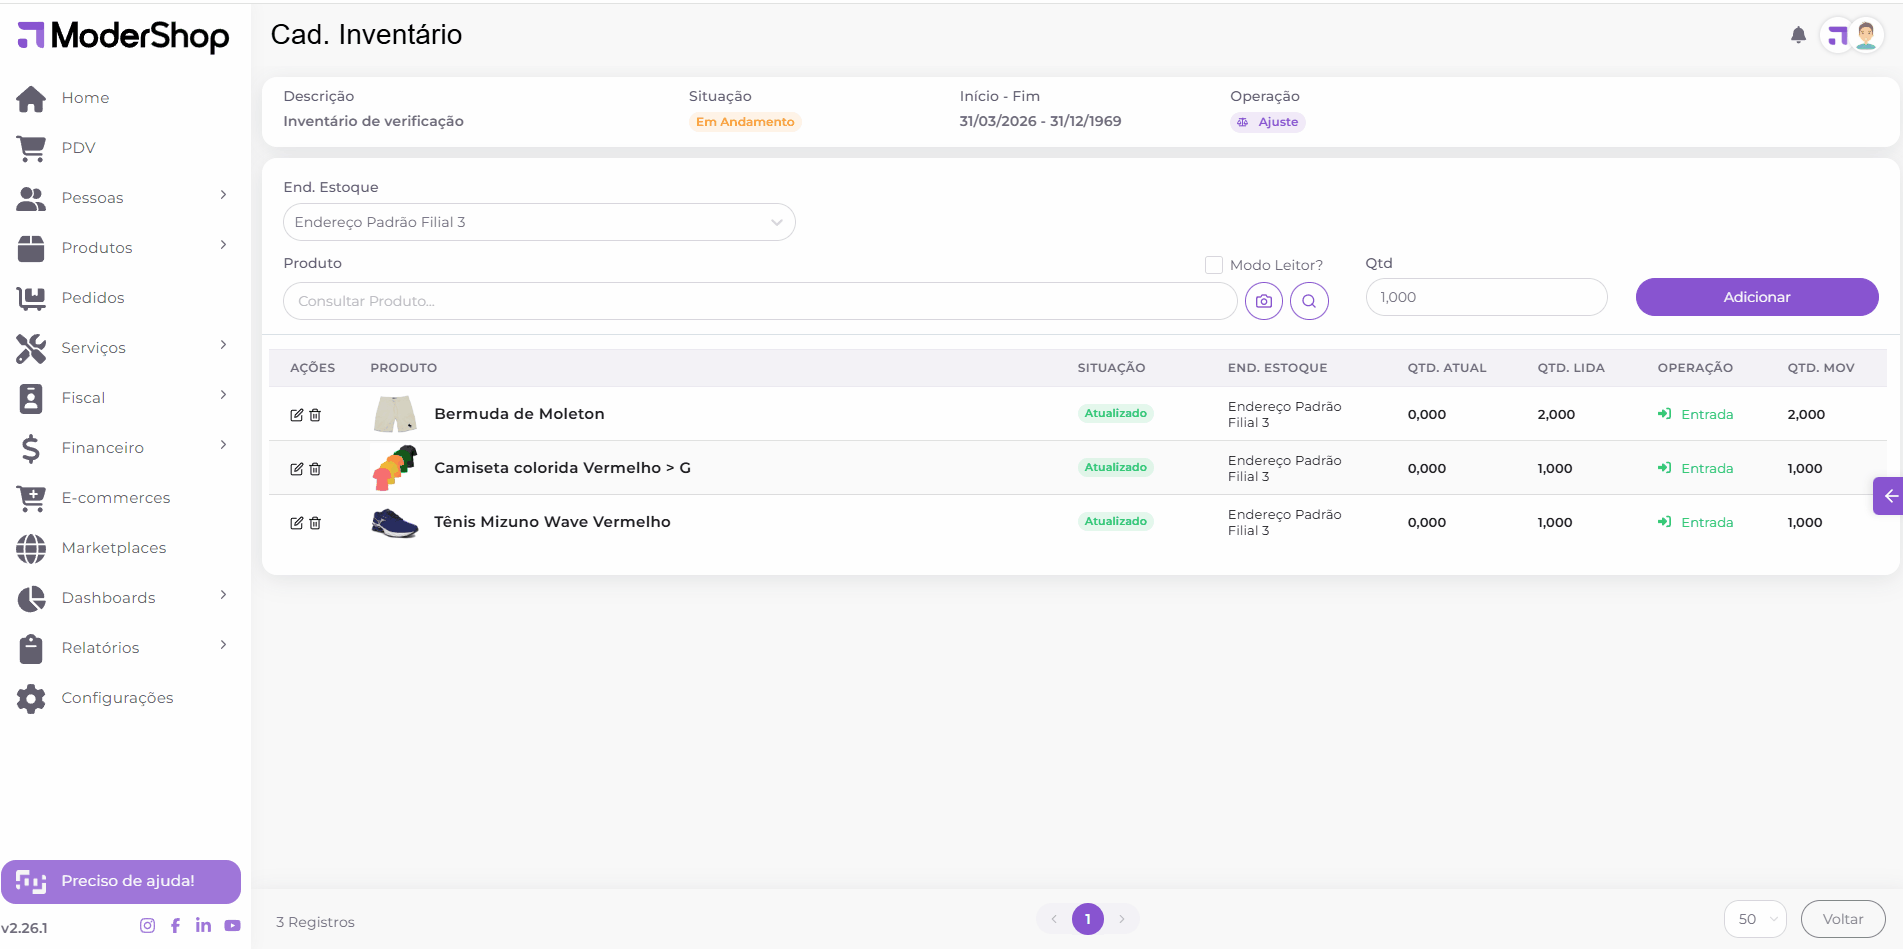Open the End. Estoque dropdown

tap(539, 222)
